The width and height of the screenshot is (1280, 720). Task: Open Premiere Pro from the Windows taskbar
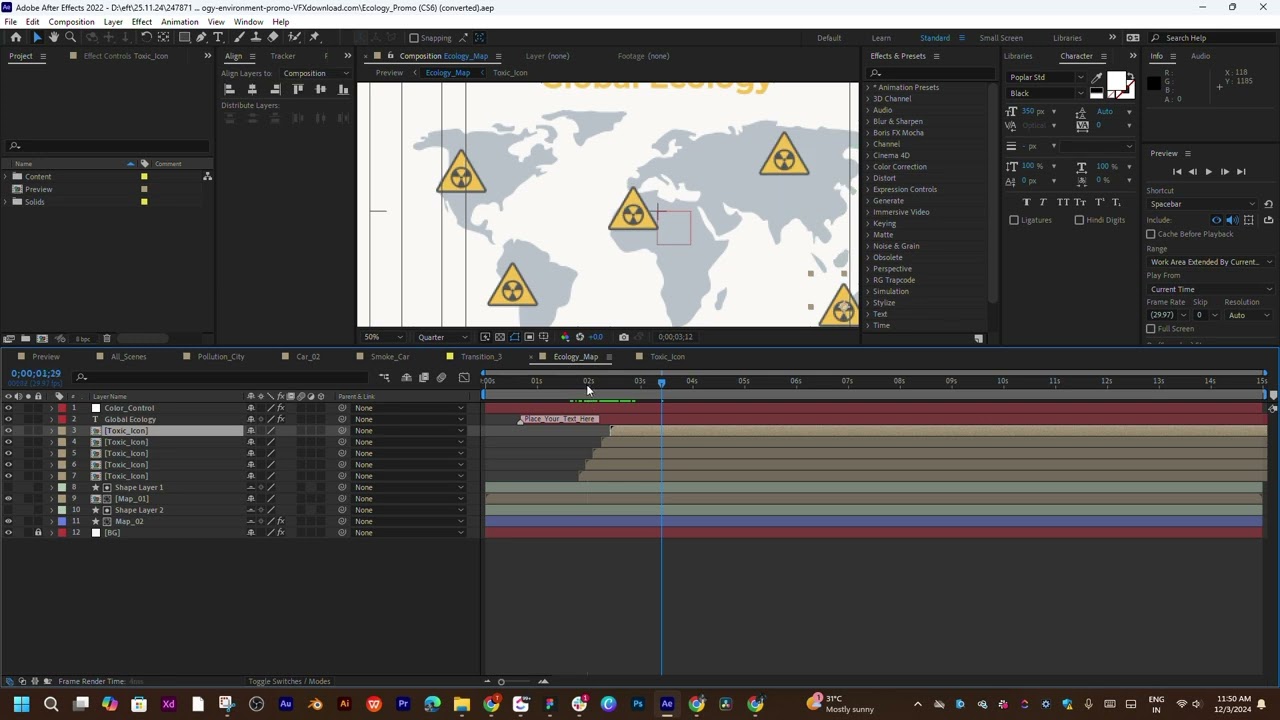(x=403, y=704)
